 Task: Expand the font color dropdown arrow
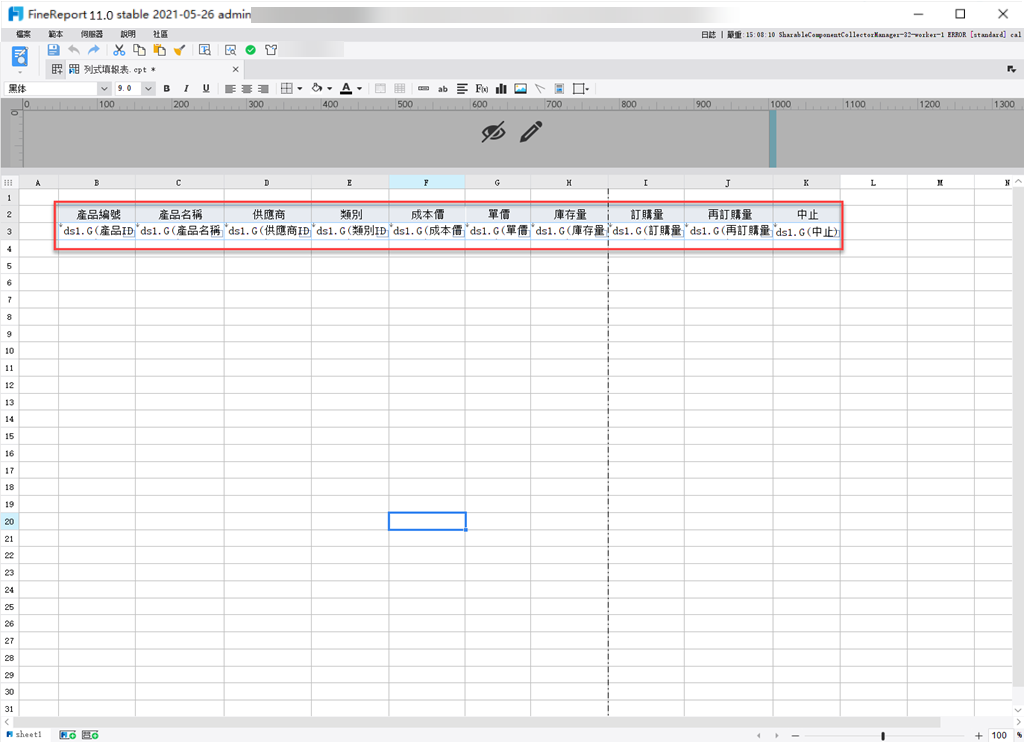(x=360, y=89)
